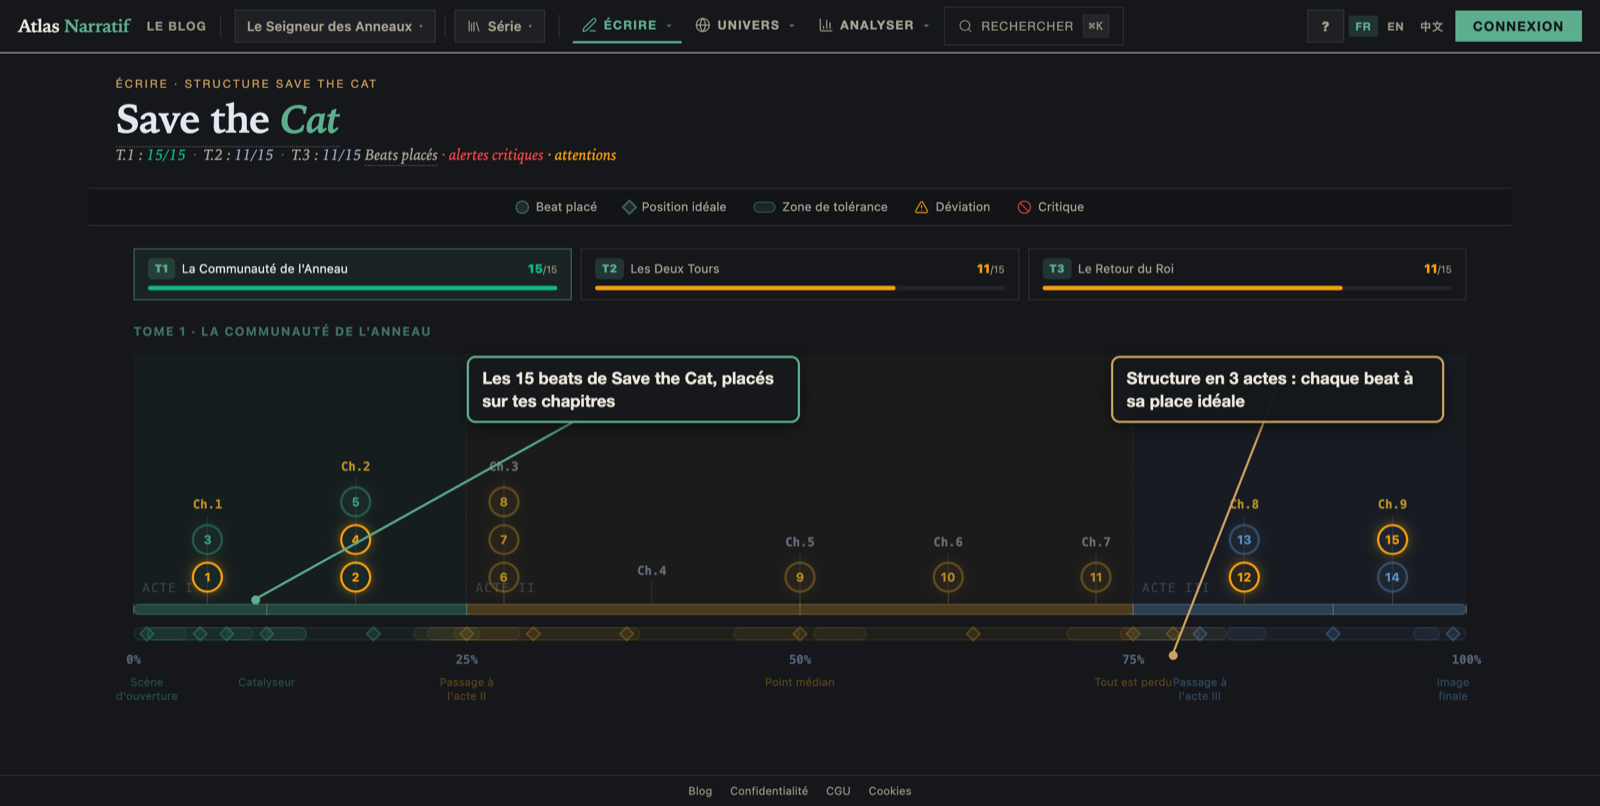Click the Ch.9 chapter label

point(1392,505)
